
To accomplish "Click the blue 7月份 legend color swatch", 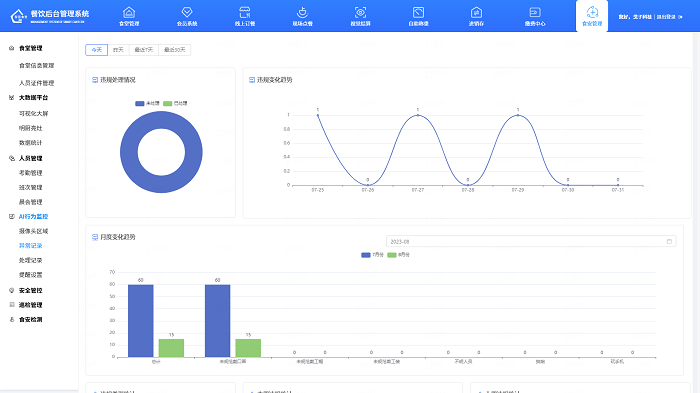I will (366, 255).
